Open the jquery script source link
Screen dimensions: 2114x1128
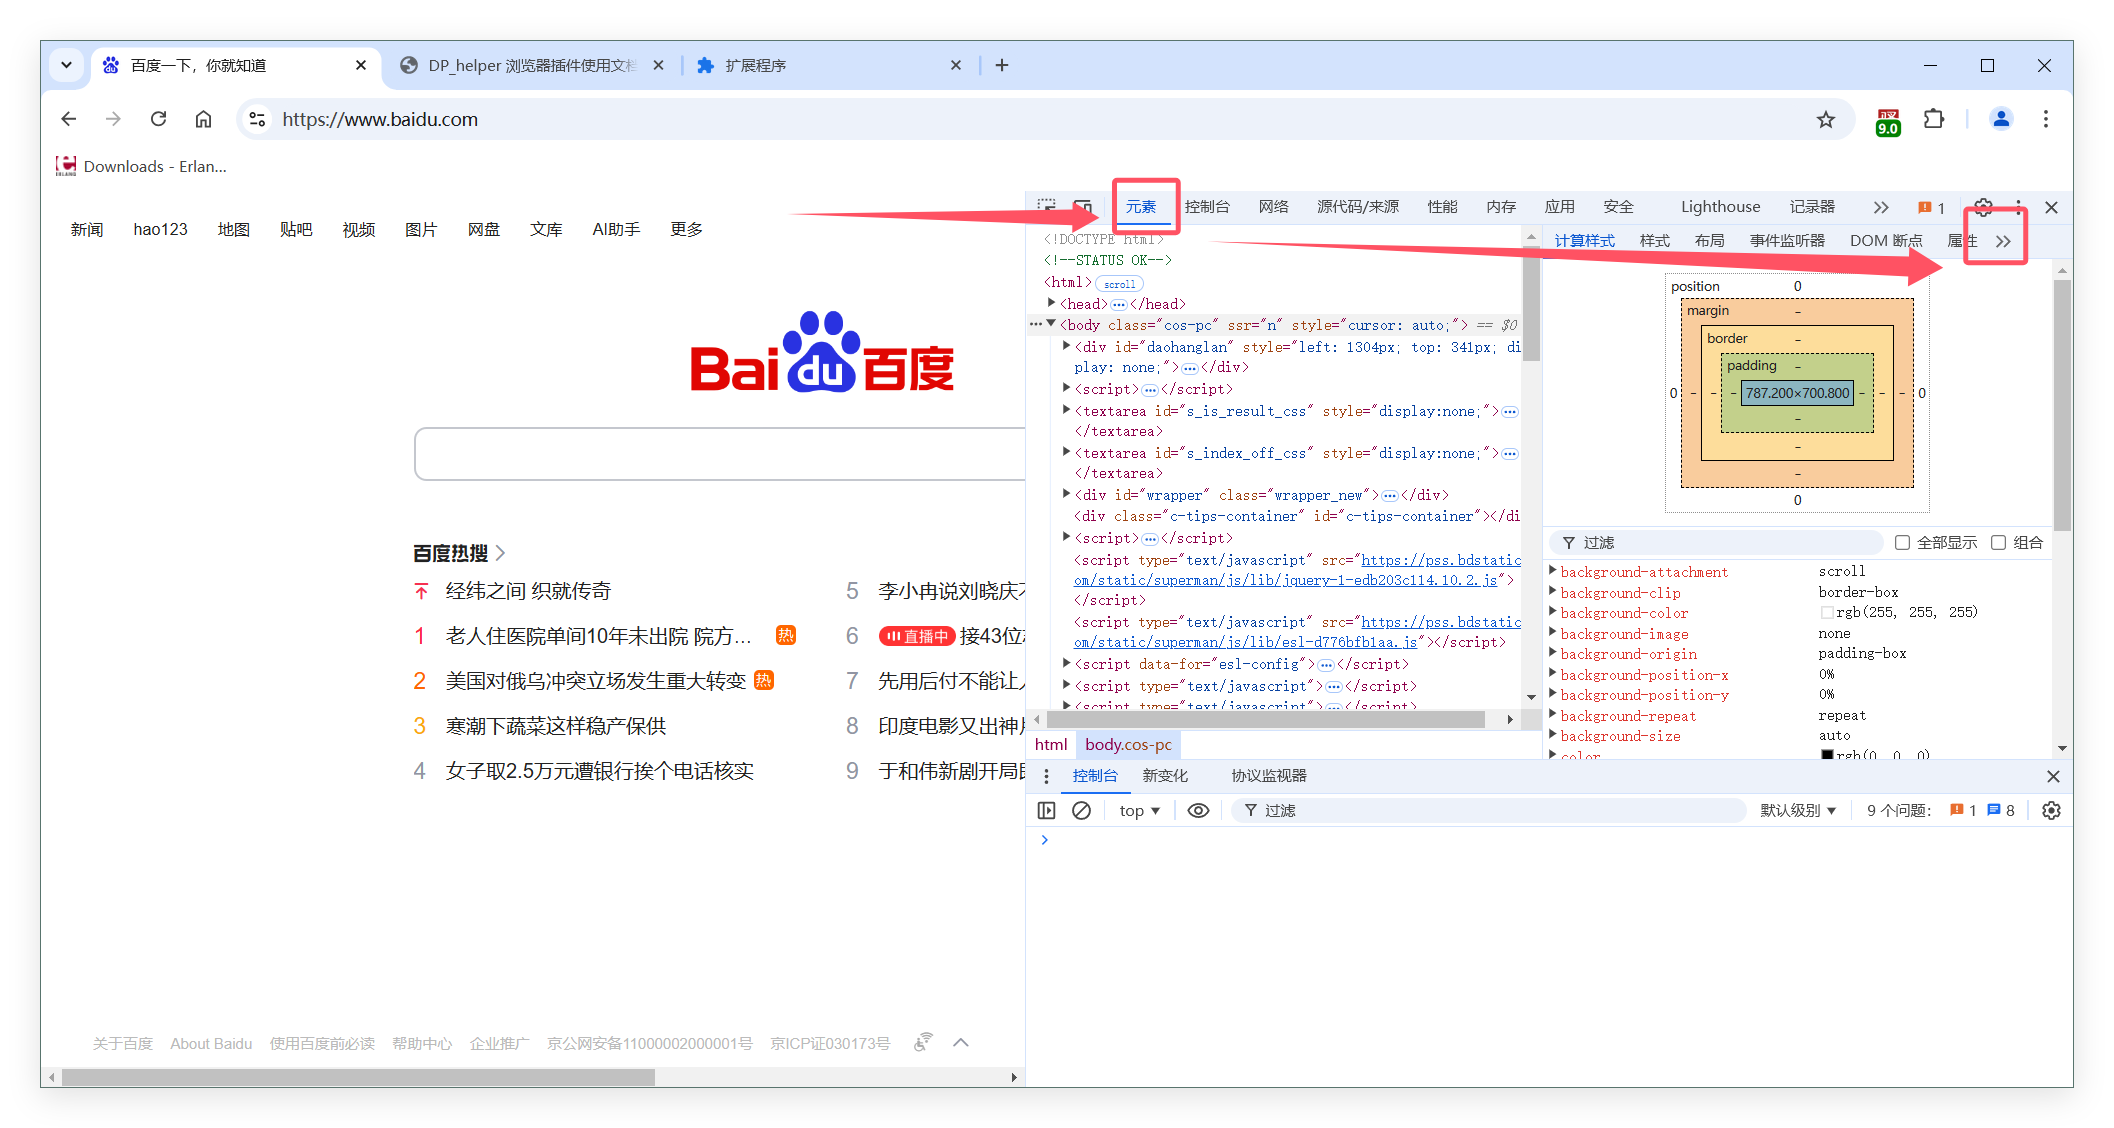(x=1297, y=570)
